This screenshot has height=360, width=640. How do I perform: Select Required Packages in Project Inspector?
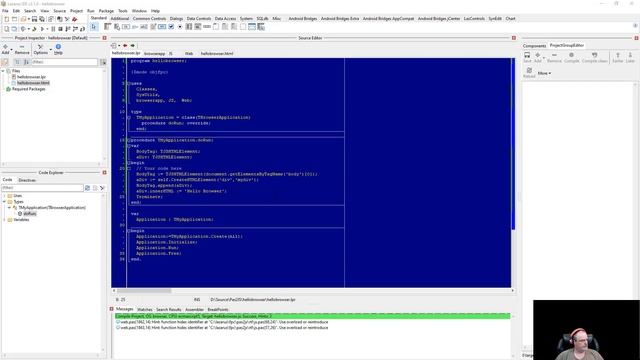[29, 89]
